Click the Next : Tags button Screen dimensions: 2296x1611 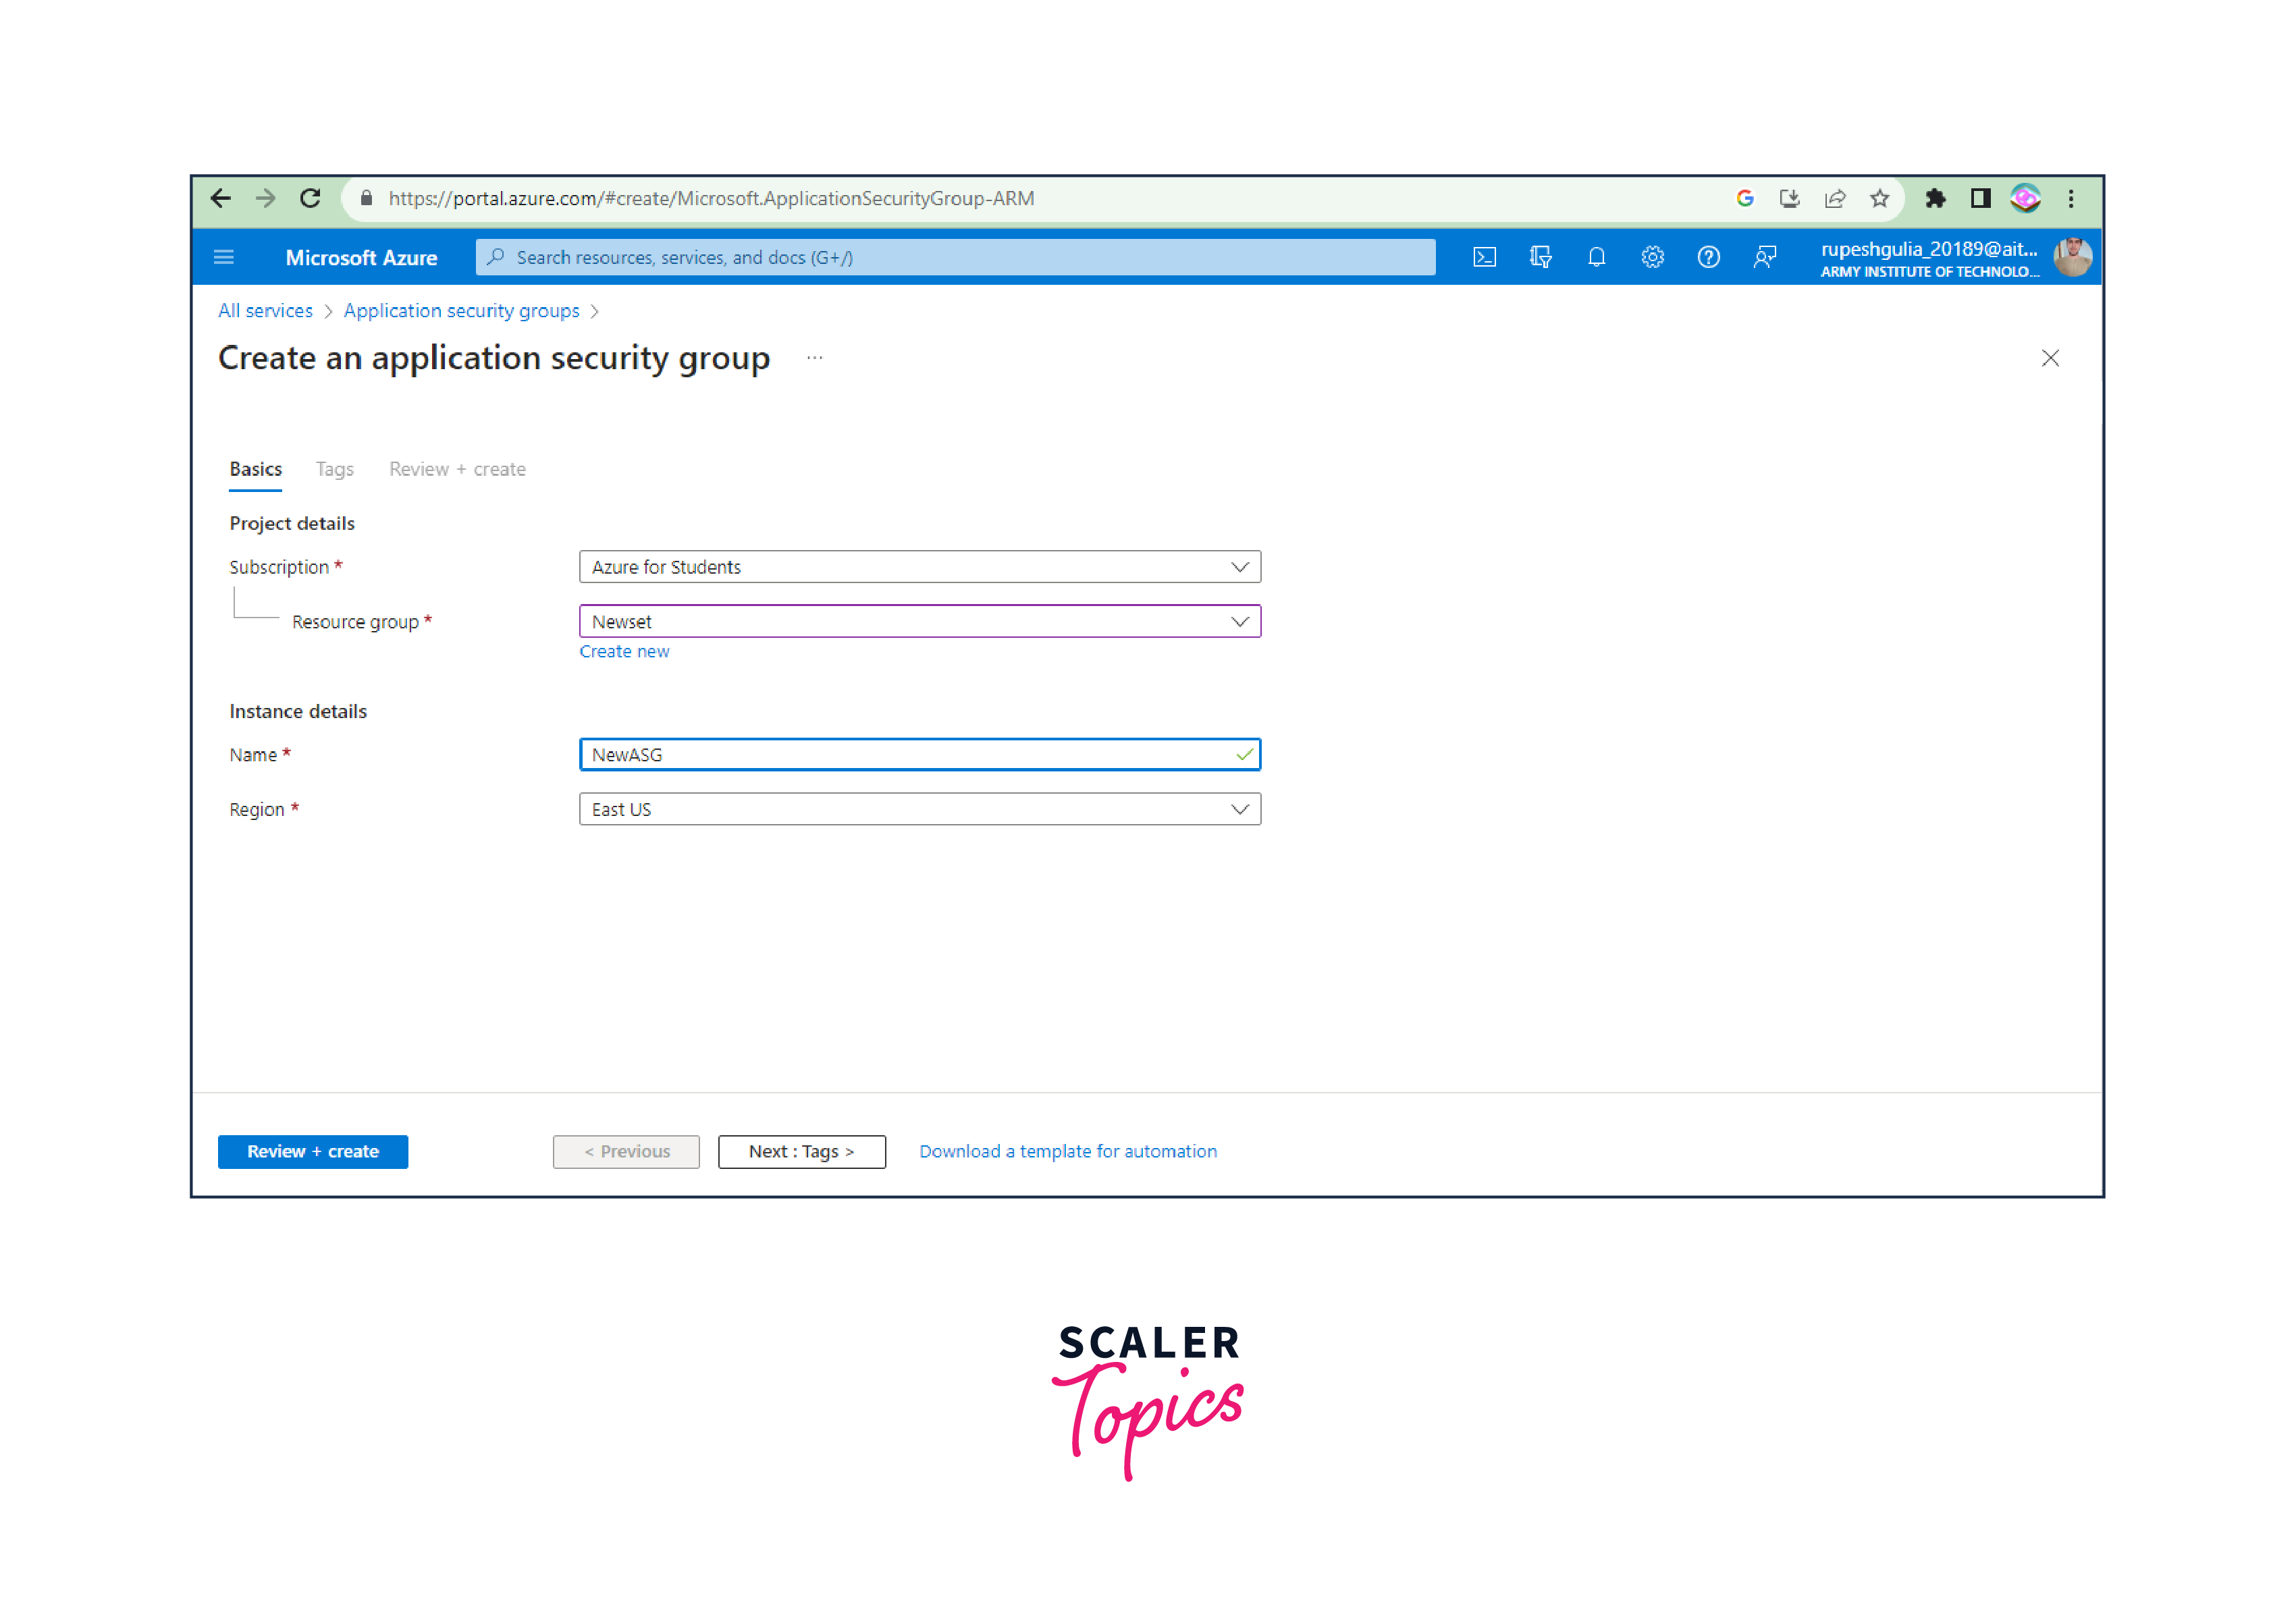(x=801, y=1151)
